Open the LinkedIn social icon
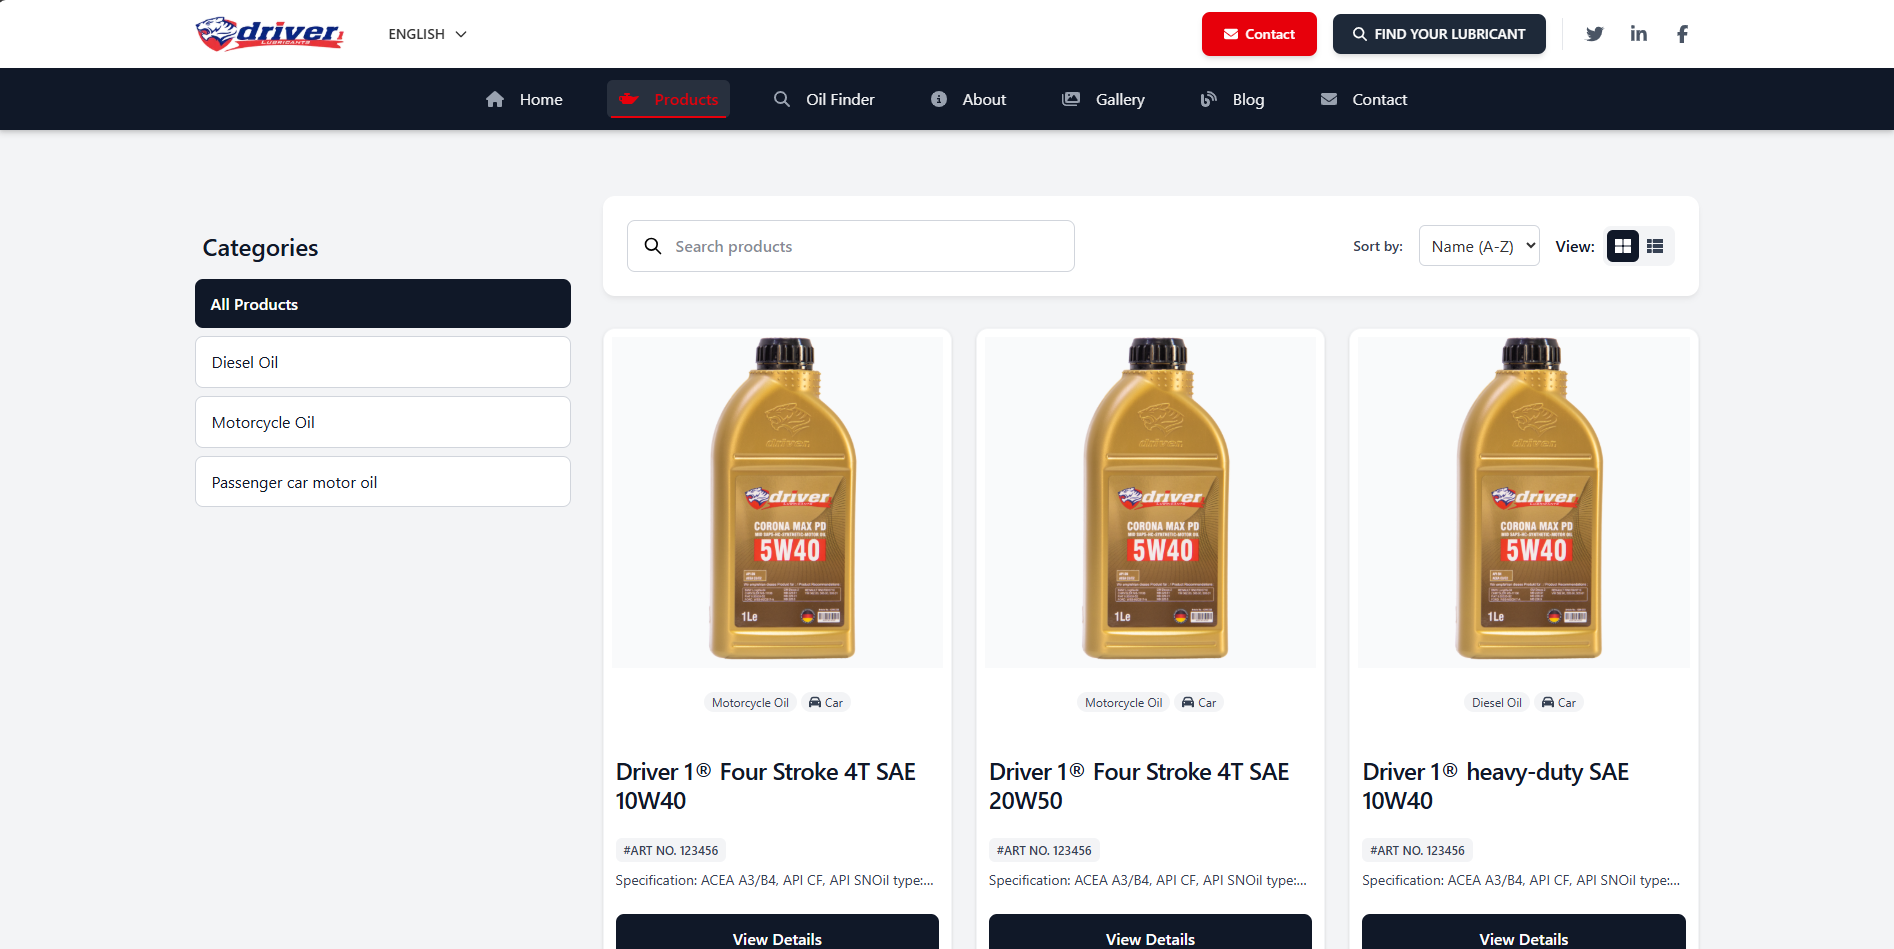 click(x=1638, y=34)
